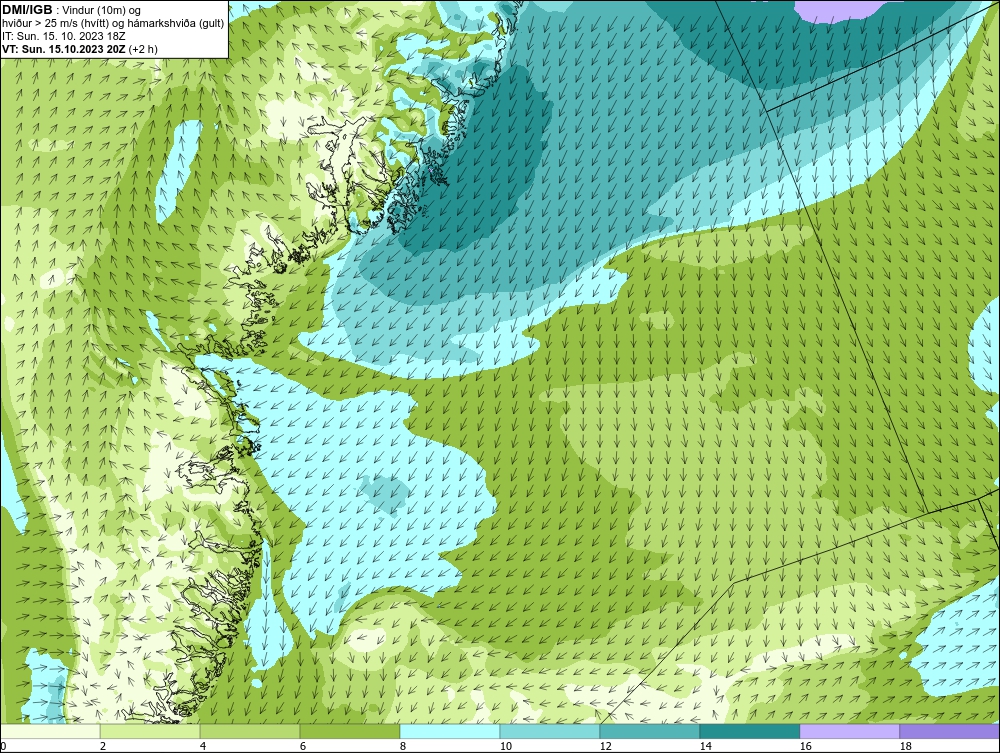This screenshot has width=1000, height=753.
Task: Click the legend label '10'
Action: point(505,746)
